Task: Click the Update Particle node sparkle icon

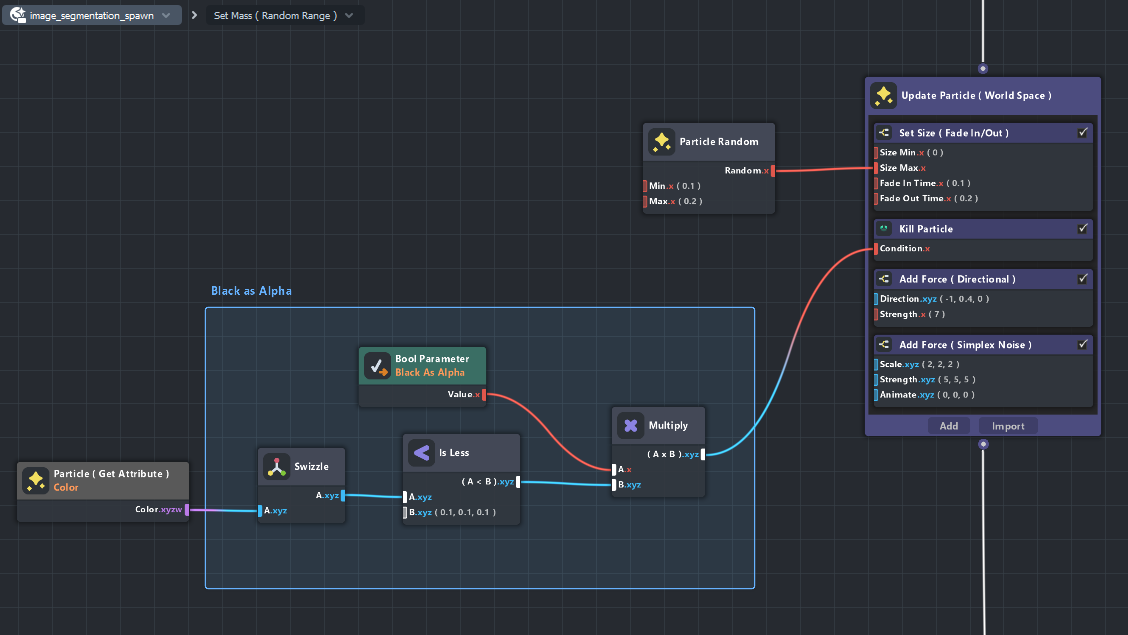Action: [883, 96]
